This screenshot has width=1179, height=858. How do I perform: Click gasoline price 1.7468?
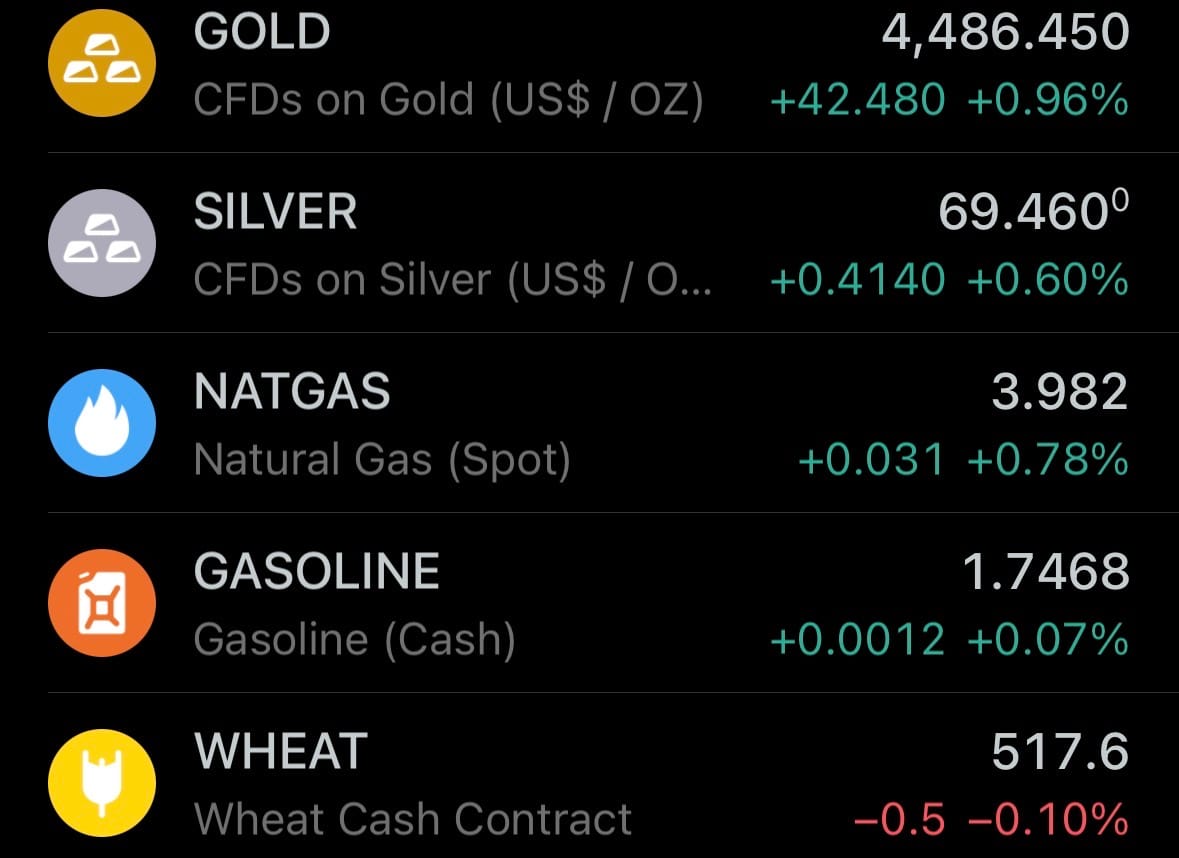tap(1045, 572)
